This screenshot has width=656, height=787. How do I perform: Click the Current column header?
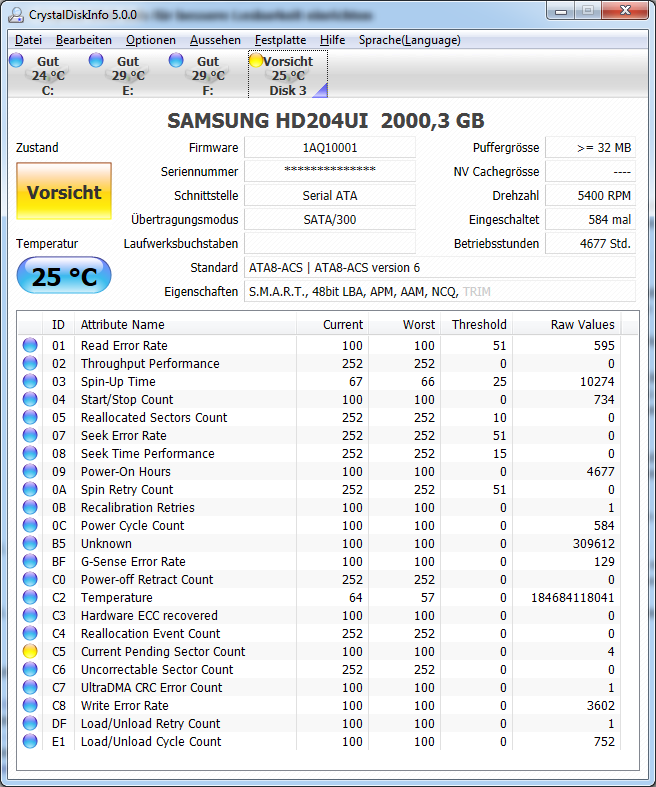tap(332, 325)
